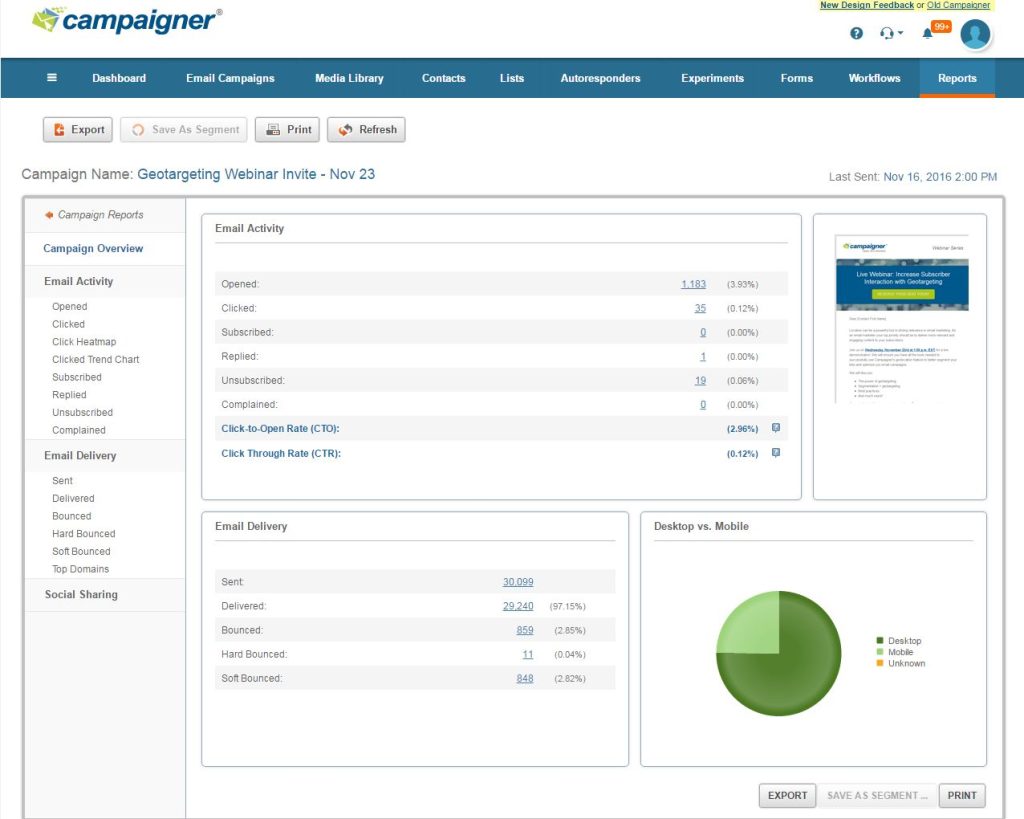This screenshot has height=819, width=1024.
Task: Click the Old Campaigner link
Action: [x=960, y=5]
